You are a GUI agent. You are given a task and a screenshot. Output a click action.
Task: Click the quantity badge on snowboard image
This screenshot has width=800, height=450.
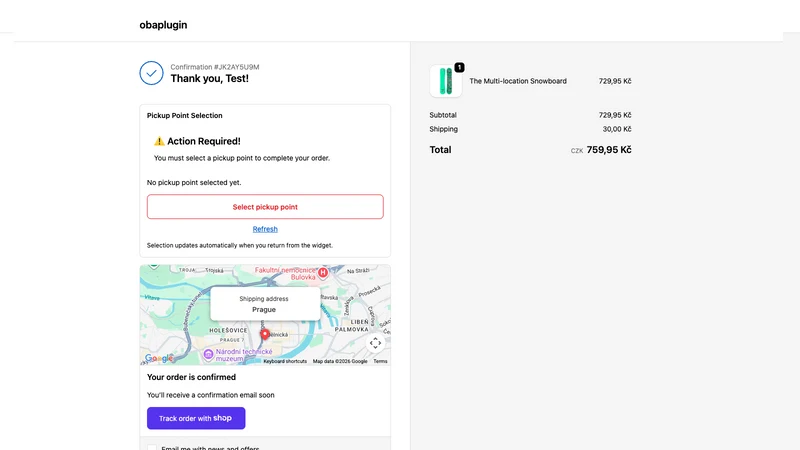(459, 67)
